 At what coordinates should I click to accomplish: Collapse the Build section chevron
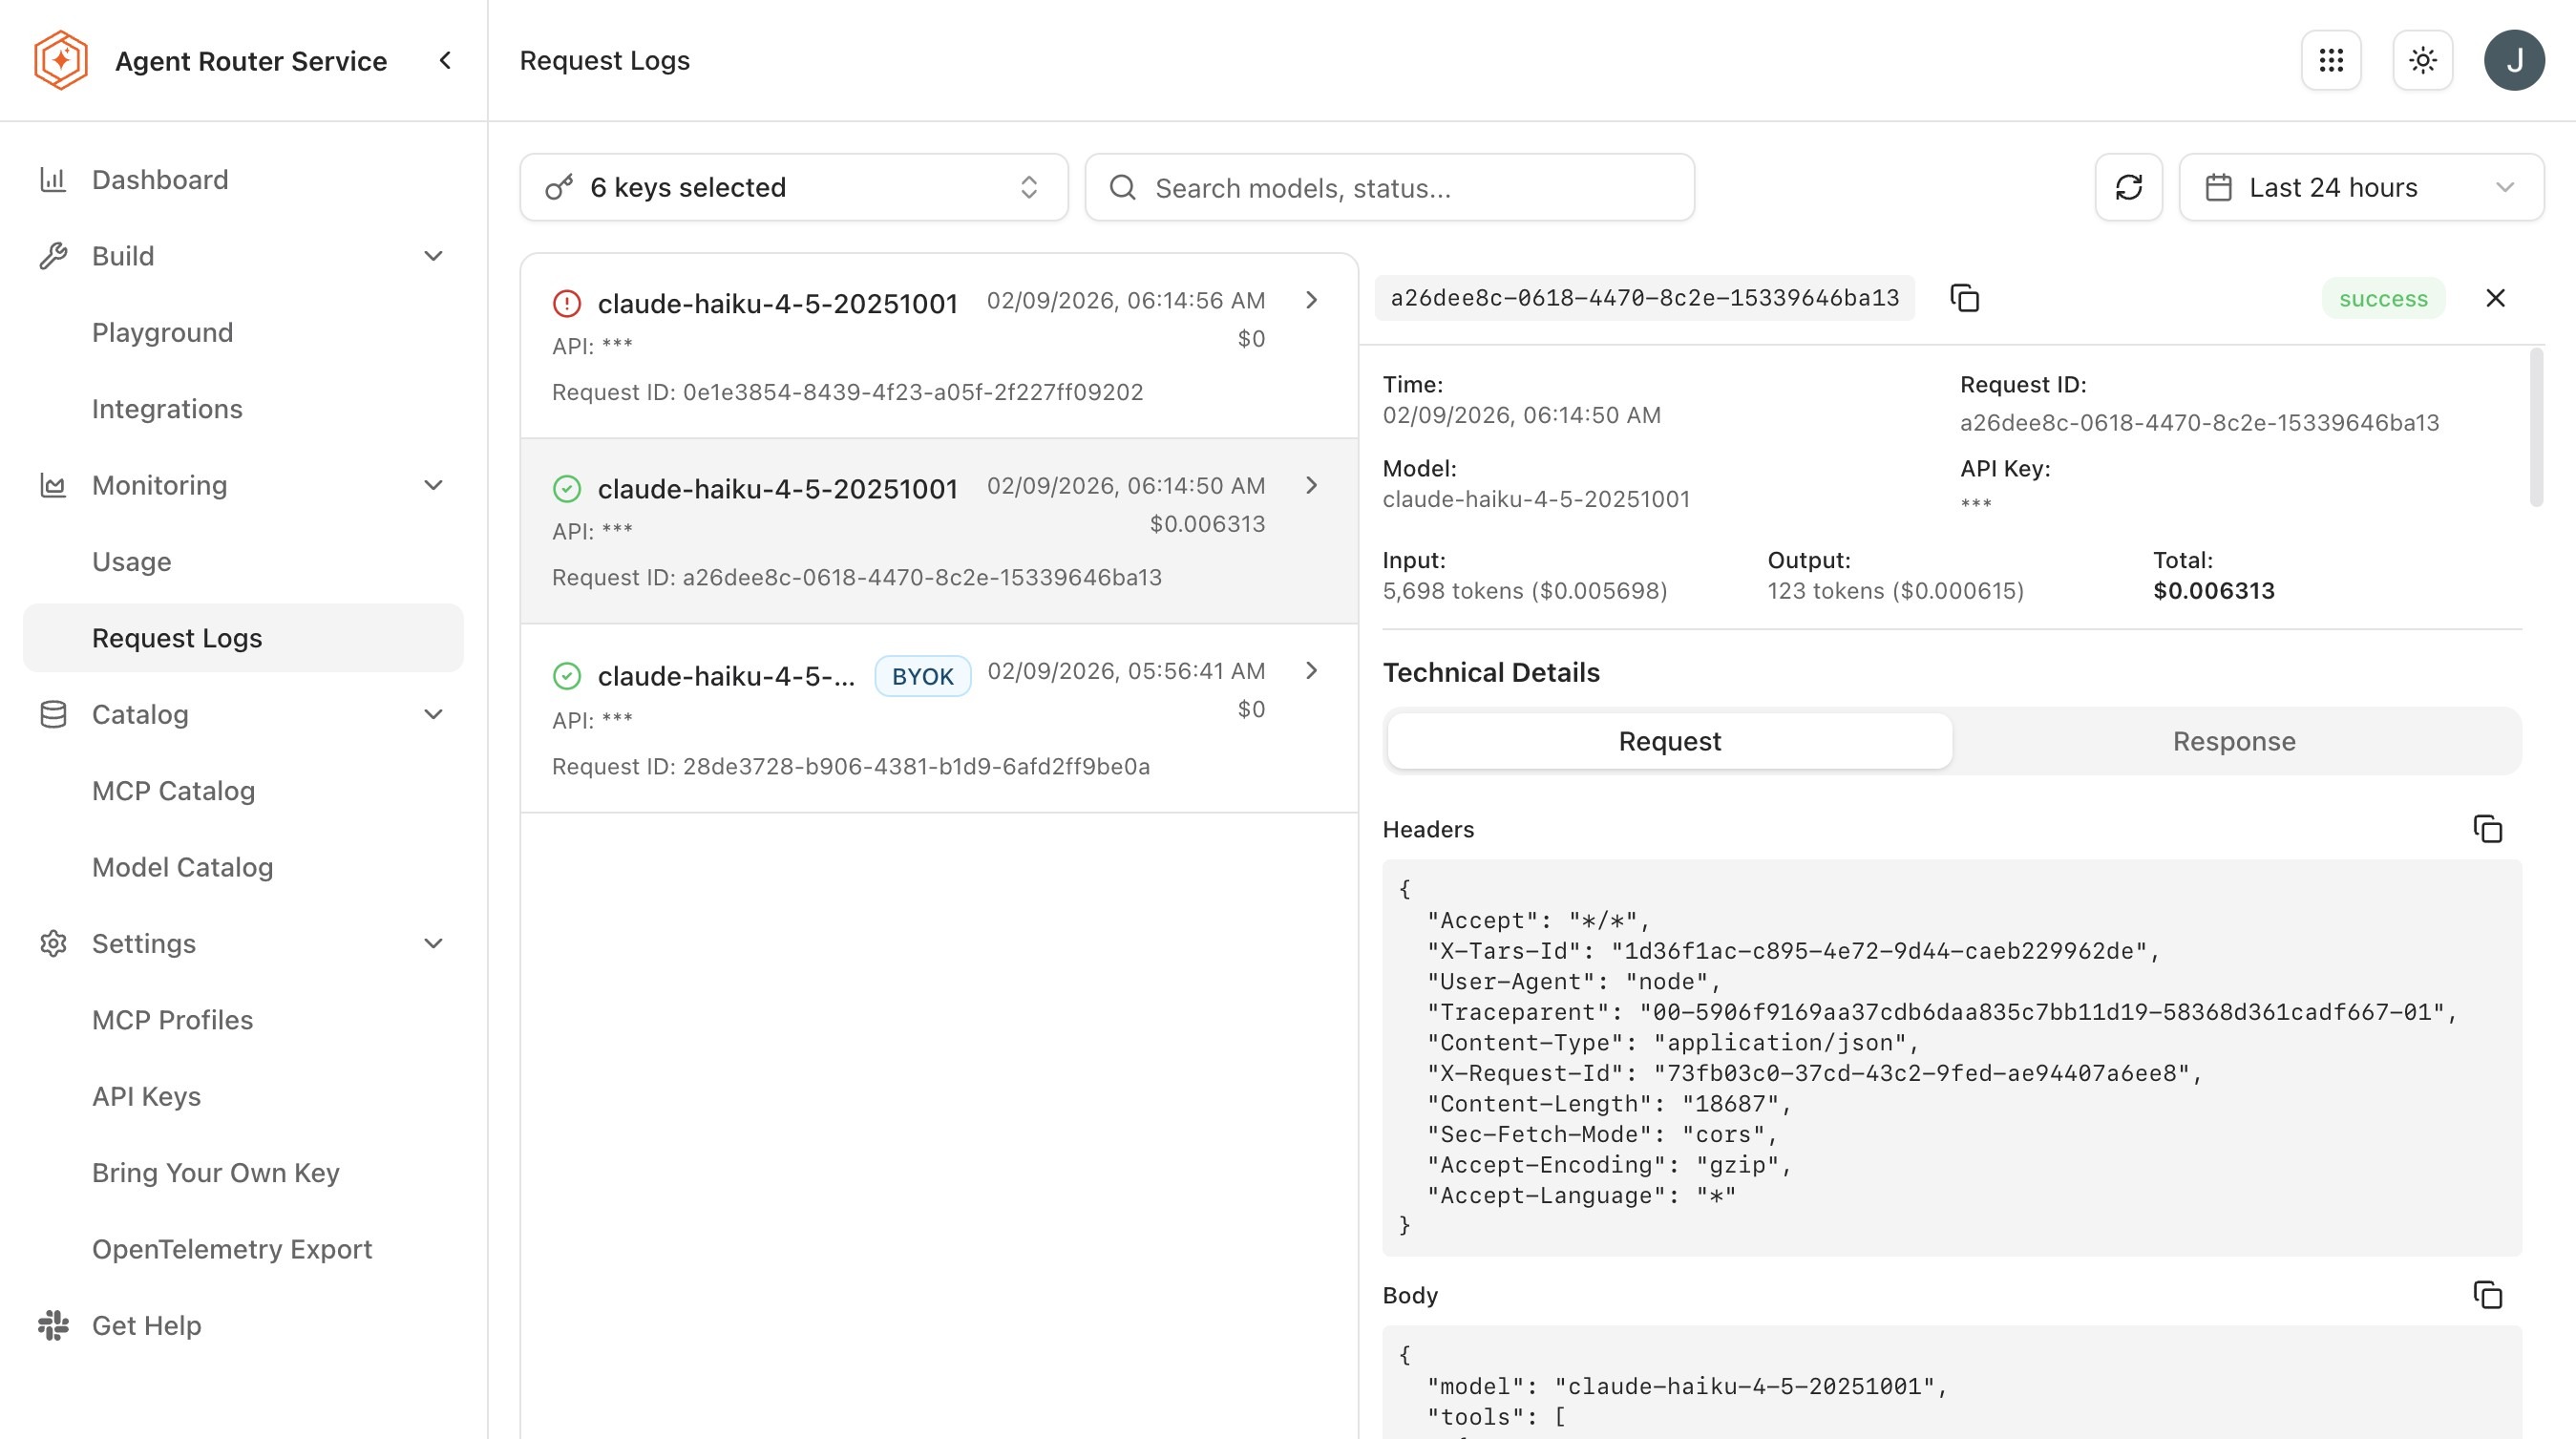pyautogui.click(x=433, y=256)
